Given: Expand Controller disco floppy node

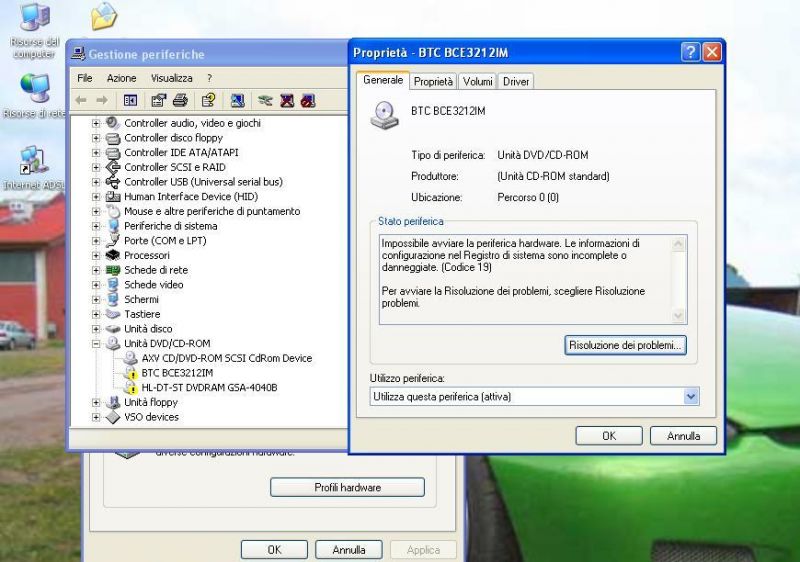Looking at the screenshot, I should [x=96, y=138].
